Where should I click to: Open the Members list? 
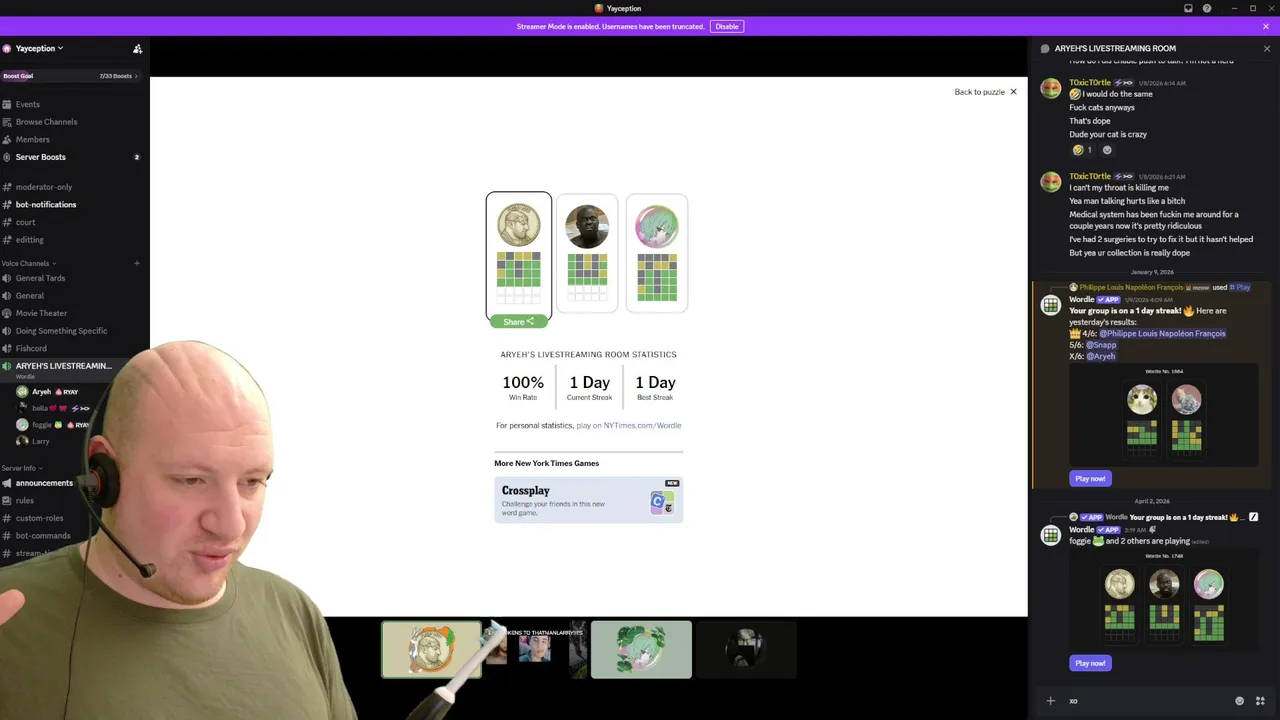(x=32, y=139)
